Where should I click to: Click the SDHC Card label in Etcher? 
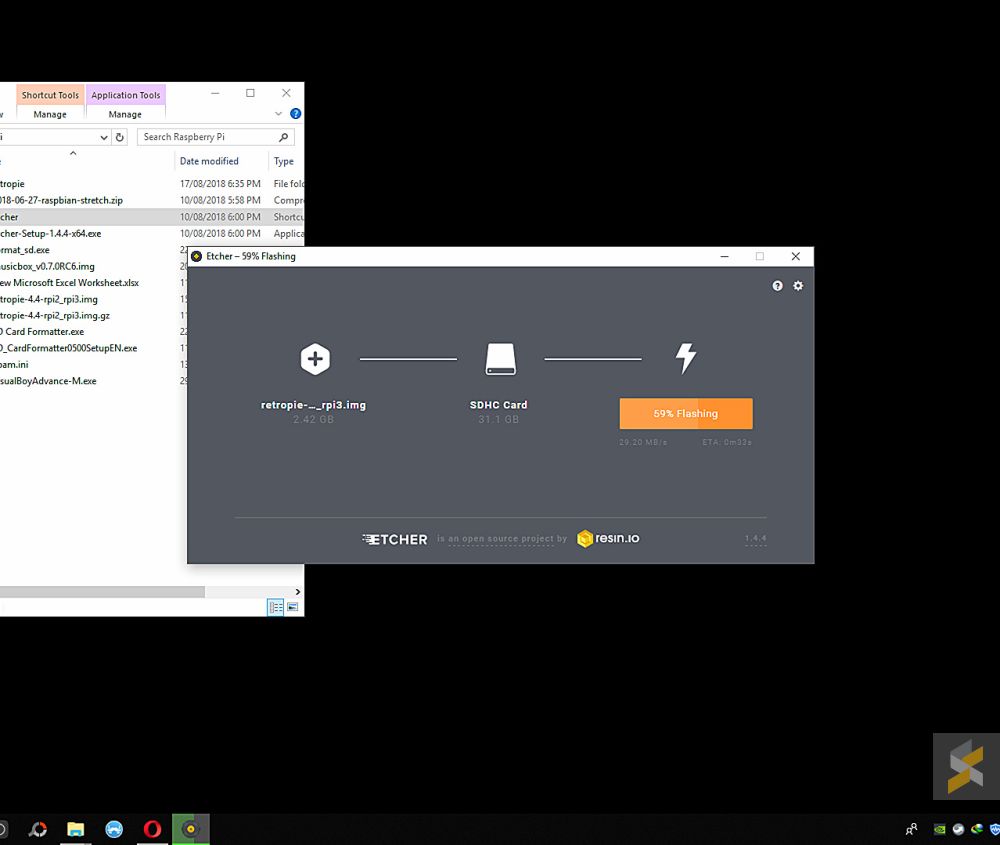pyautogui.click(x=499, y=405)
